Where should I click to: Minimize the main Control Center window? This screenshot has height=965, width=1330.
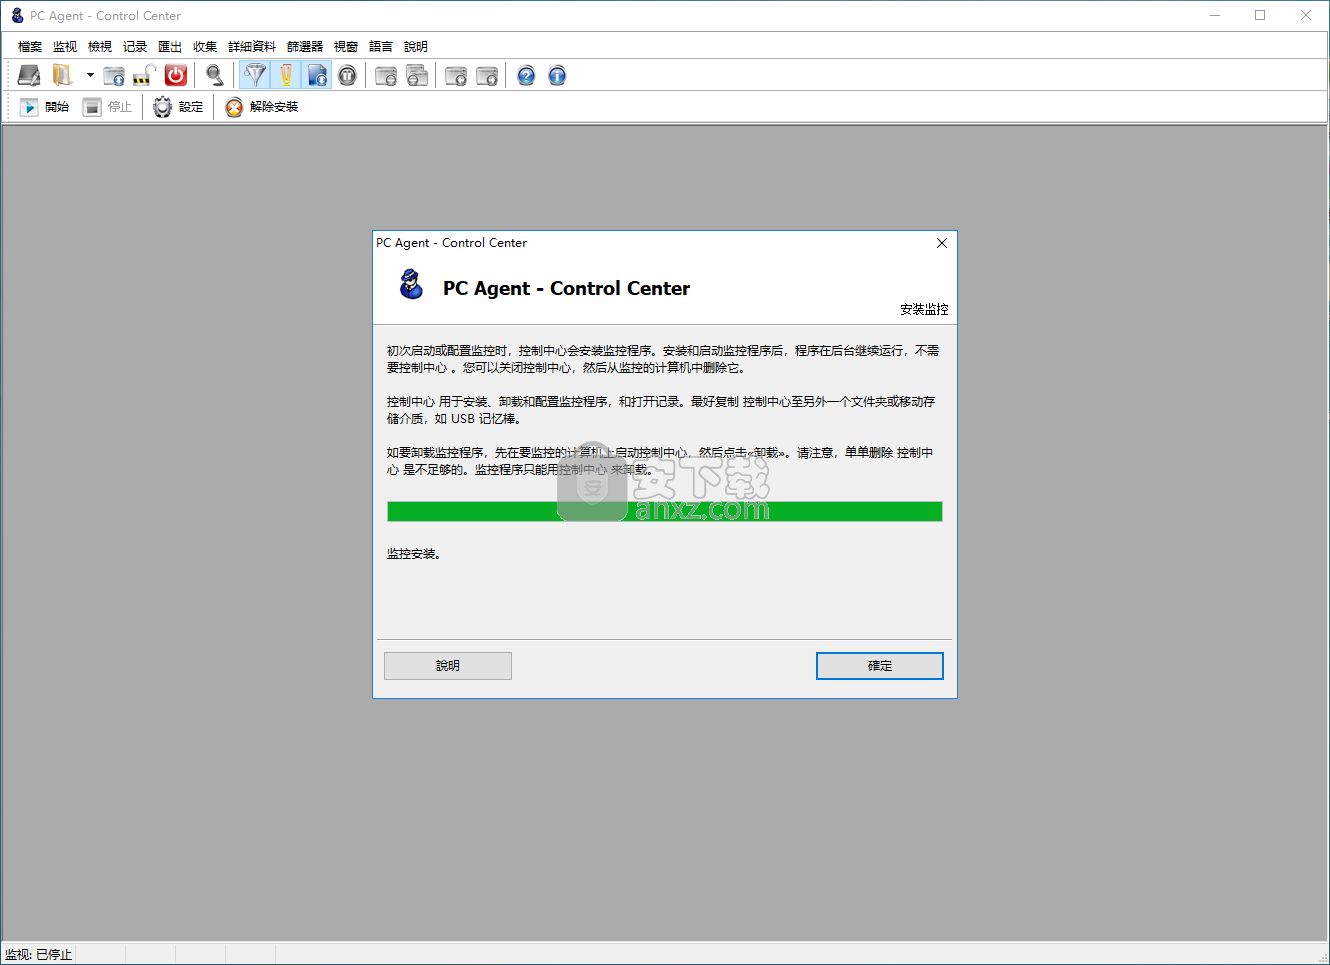tap(1215, 15)
